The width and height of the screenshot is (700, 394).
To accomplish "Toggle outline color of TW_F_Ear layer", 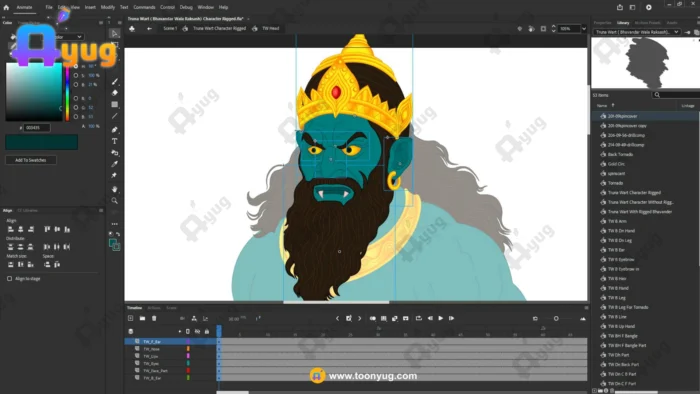I will 188,342.
